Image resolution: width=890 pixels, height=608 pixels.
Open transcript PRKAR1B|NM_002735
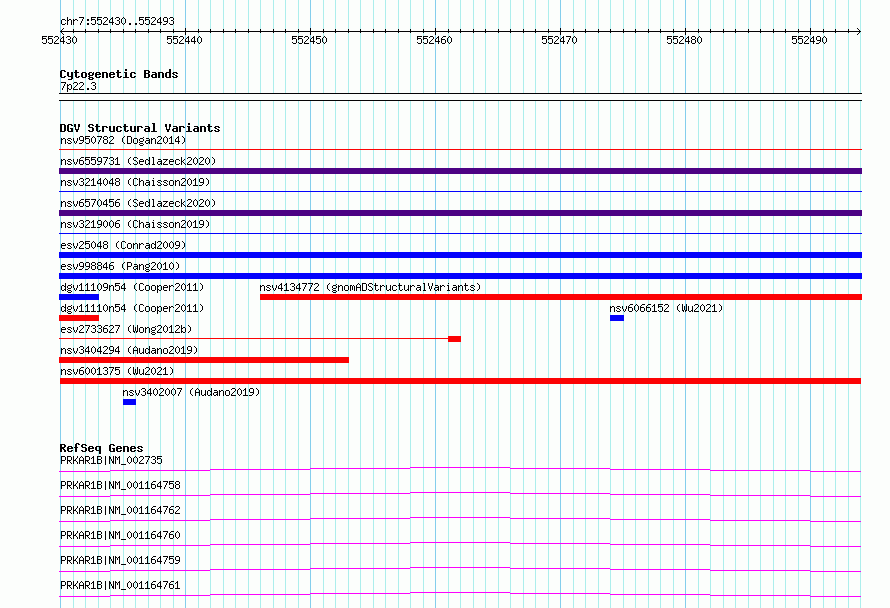coord(111,460)
